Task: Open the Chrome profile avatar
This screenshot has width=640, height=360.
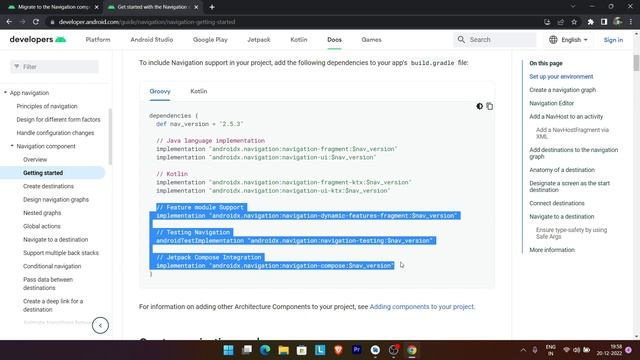Action: 618,22
